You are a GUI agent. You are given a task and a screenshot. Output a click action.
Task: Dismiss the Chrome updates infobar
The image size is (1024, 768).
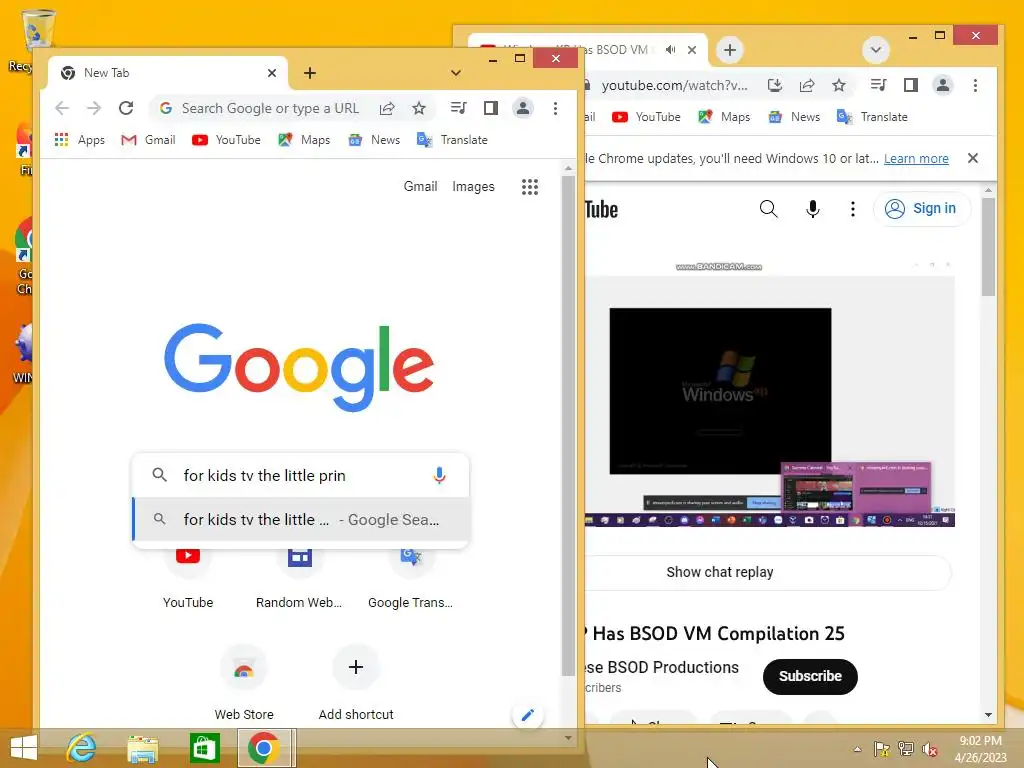coord(972,158)
